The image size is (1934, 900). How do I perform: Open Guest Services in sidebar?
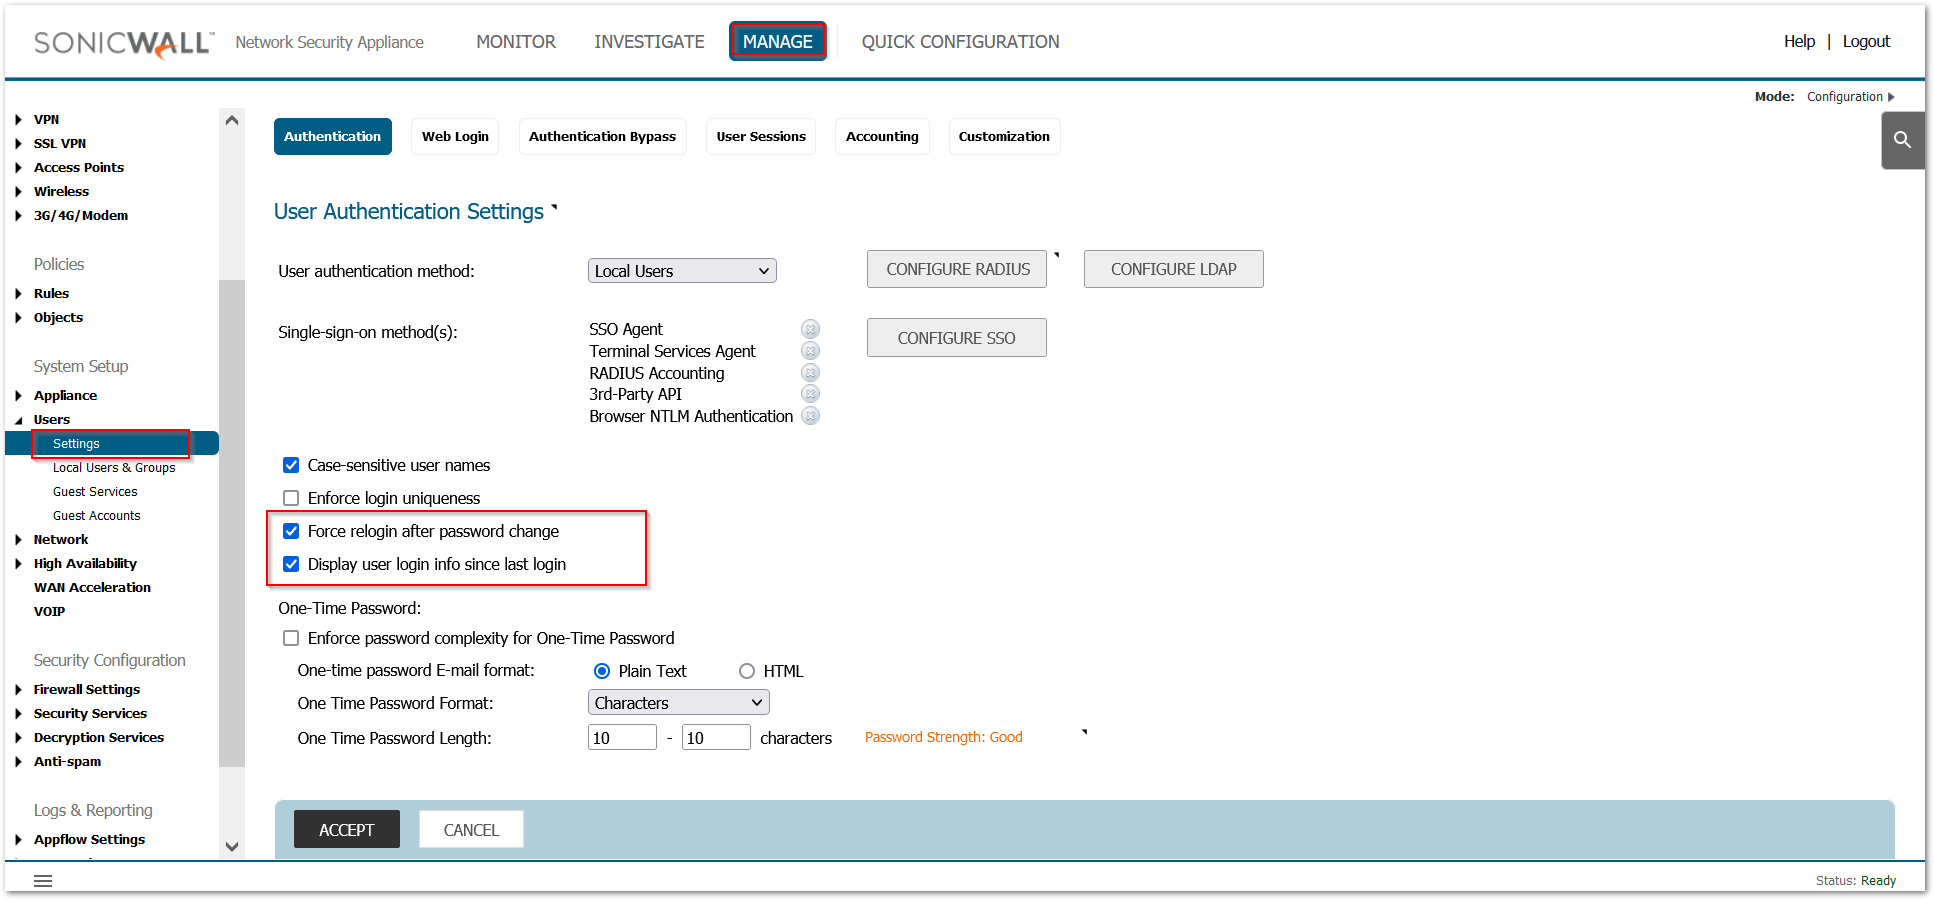pos(95,491)
